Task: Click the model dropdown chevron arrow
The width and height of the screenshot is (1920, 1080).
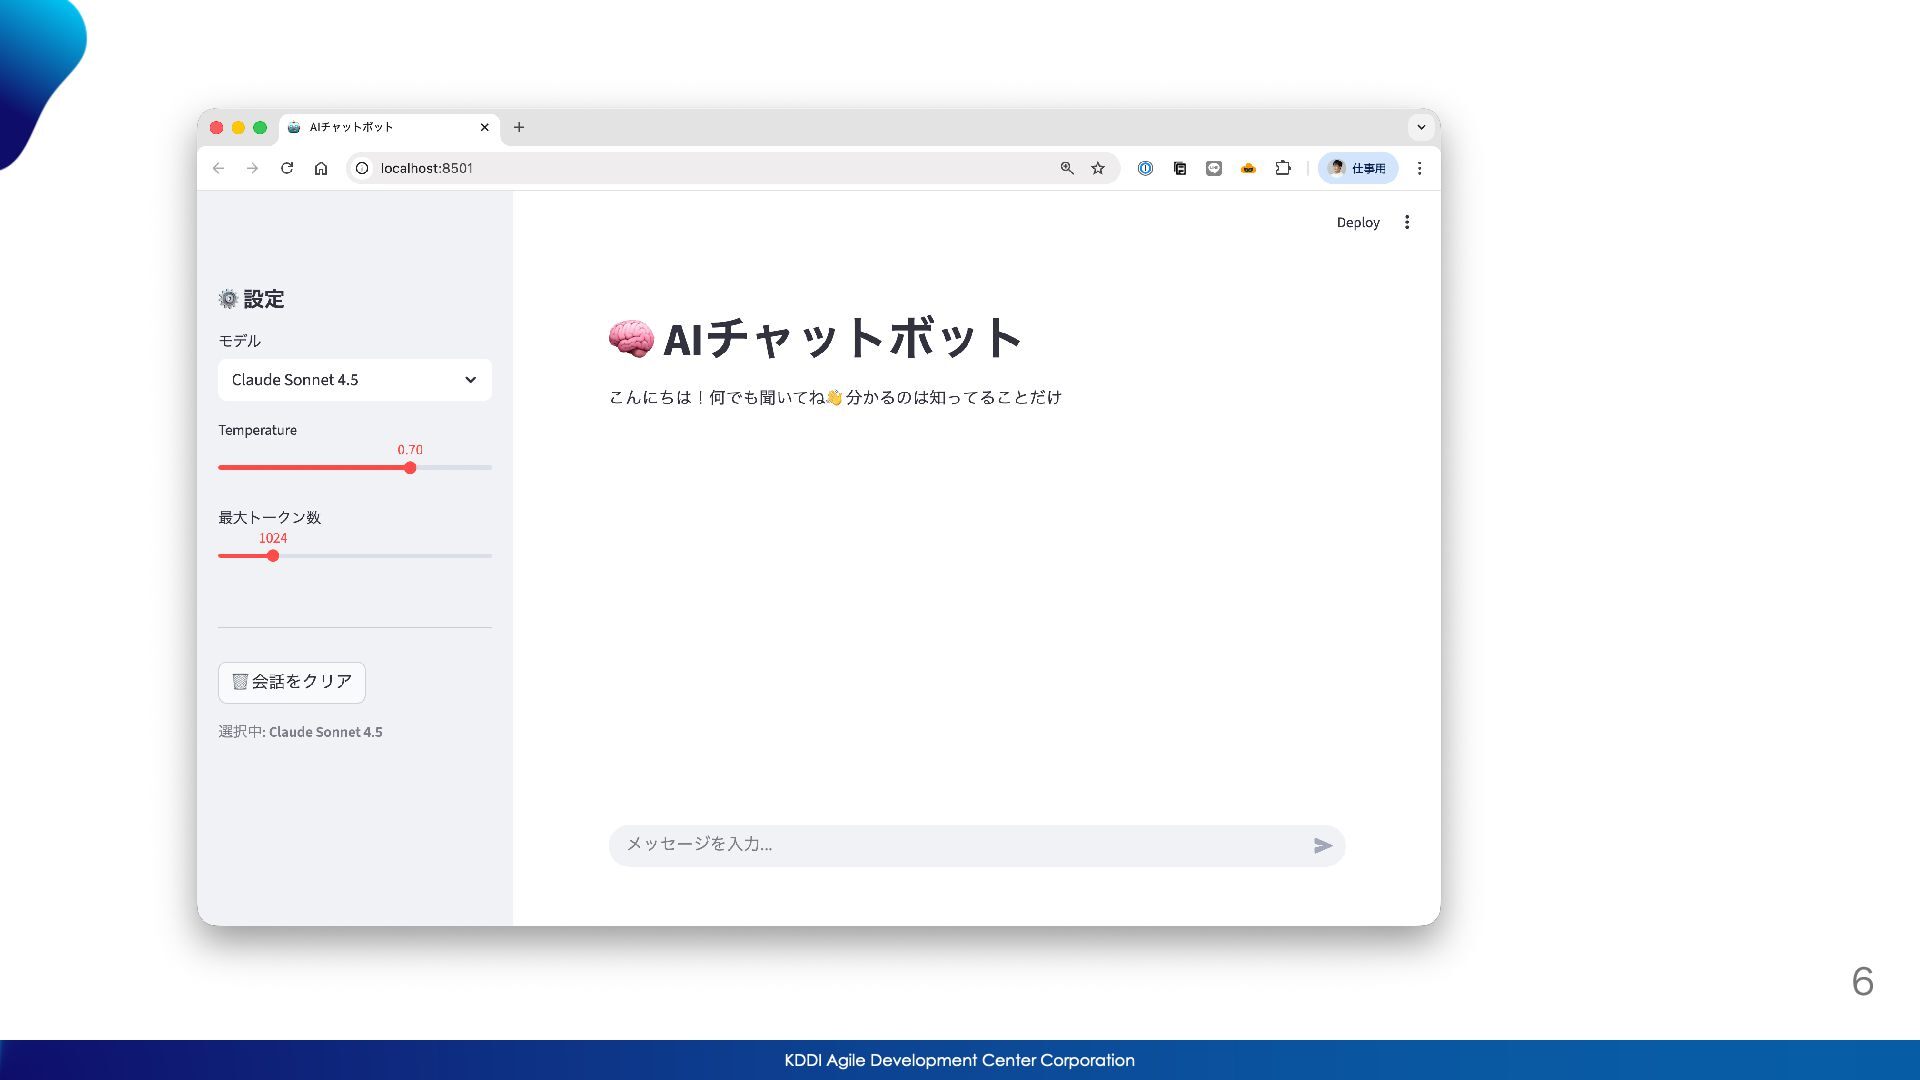Action: point(470,380)
